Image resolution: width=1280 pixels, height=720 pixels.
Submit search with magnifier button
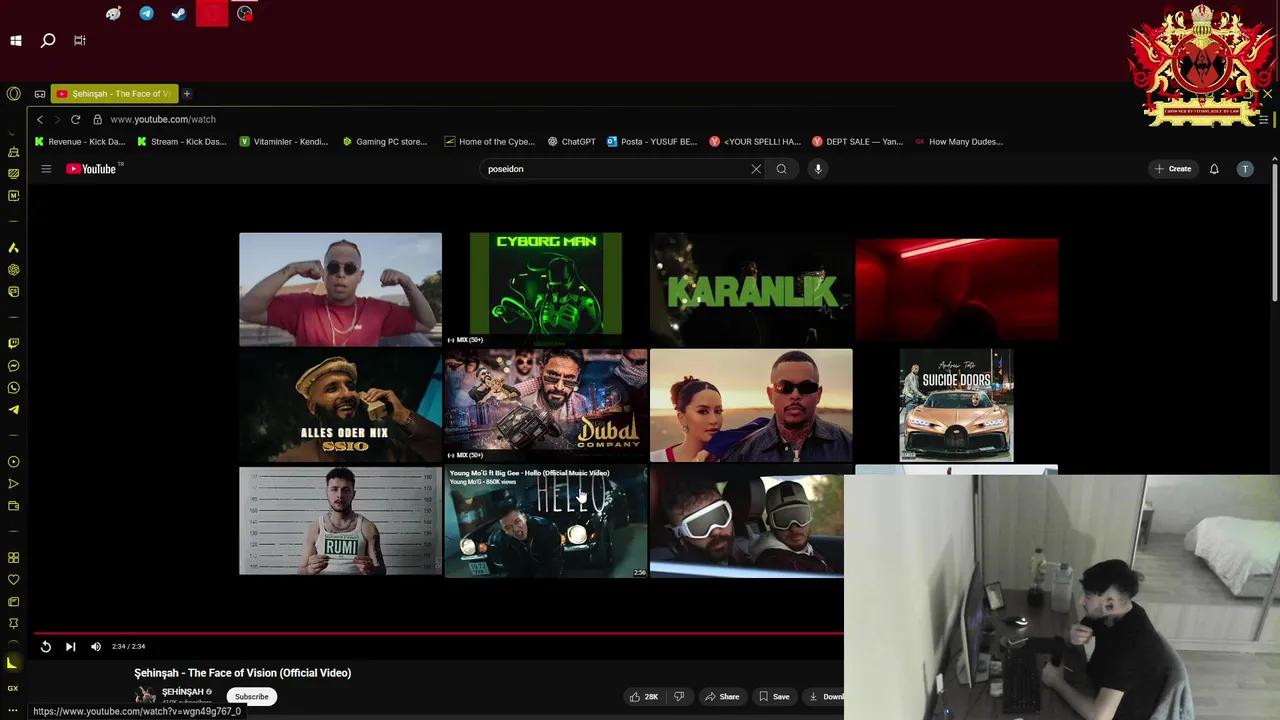(782, 169)
